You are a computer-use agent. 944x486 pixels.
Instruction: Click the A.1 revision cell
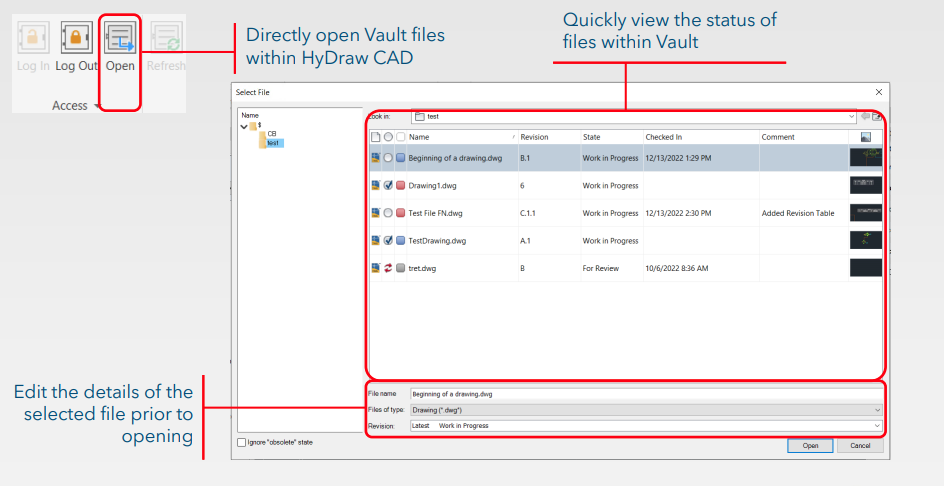pos(525,240)
